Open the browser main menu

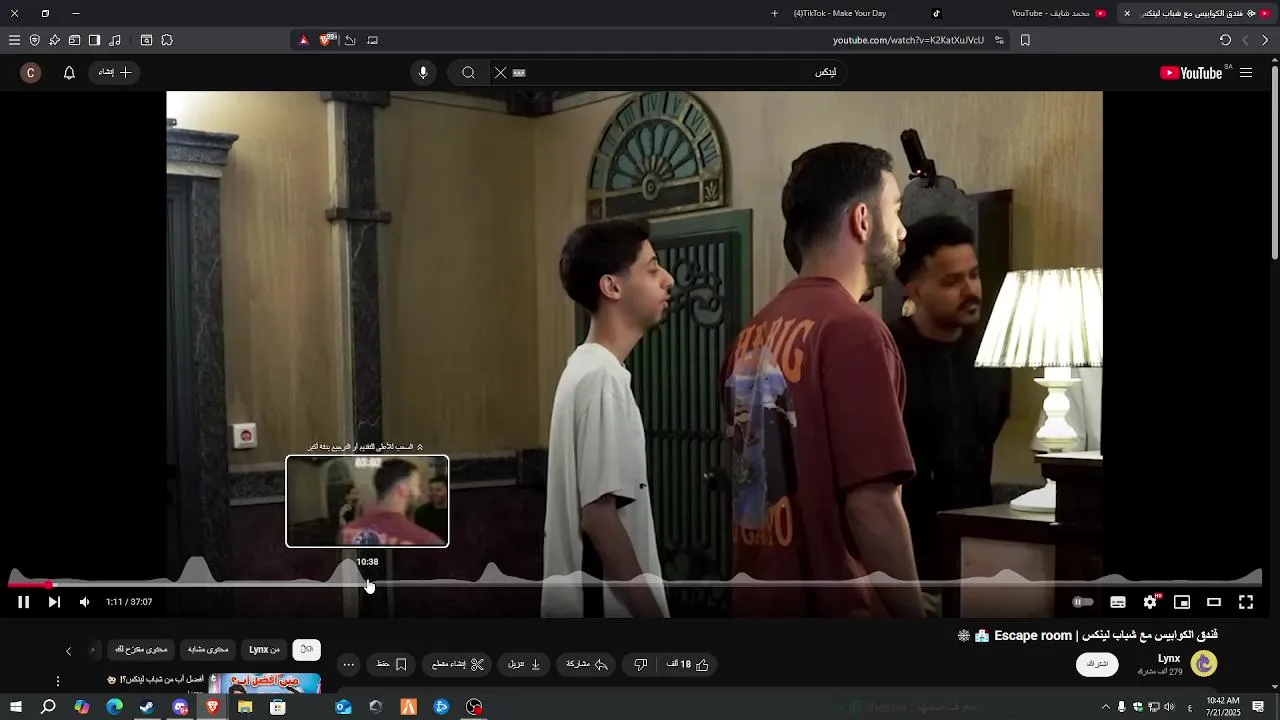(x=14, y=40)
